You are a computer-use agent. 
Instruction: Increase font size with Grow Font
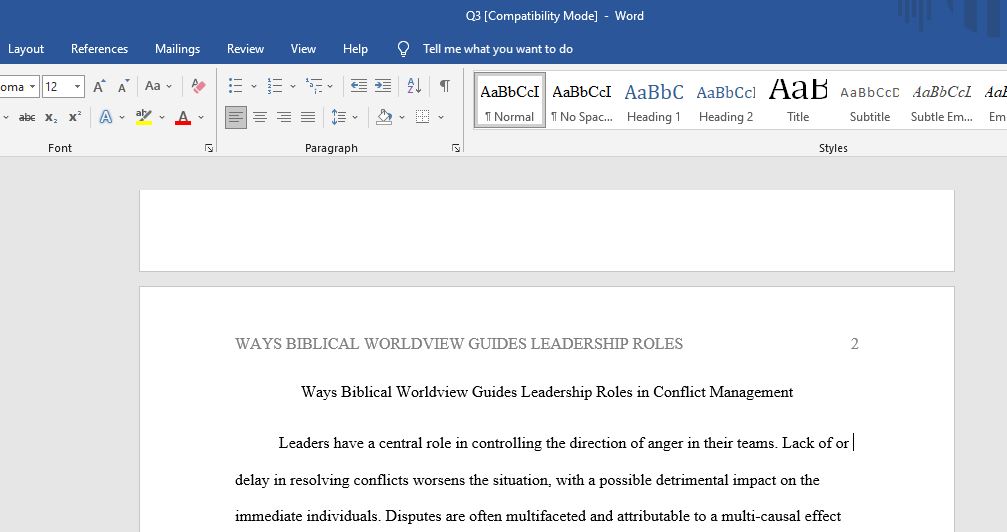pyautogui.click(x=99, y=85)
